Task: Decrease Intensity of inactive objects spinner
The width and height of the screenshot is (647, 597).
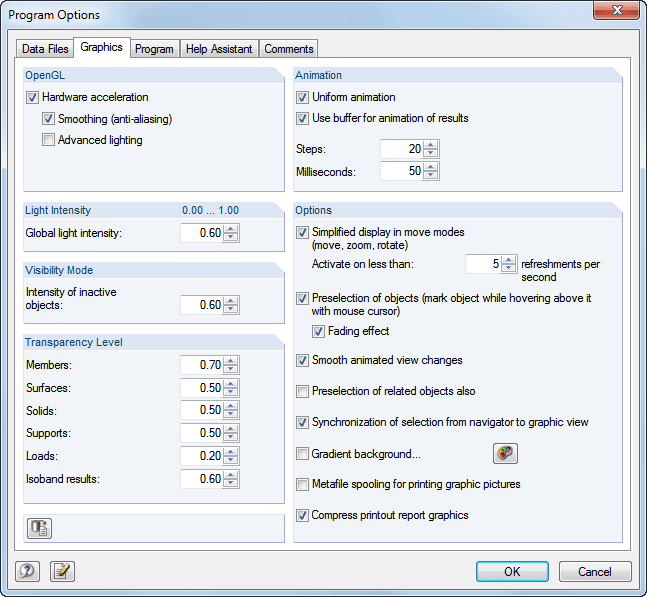Action: point(231,309)
